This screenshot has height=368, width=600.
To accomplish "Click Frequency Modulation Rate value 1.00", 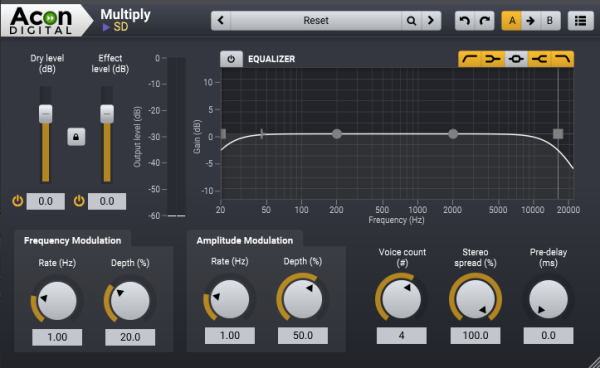I will pos(57,337).
